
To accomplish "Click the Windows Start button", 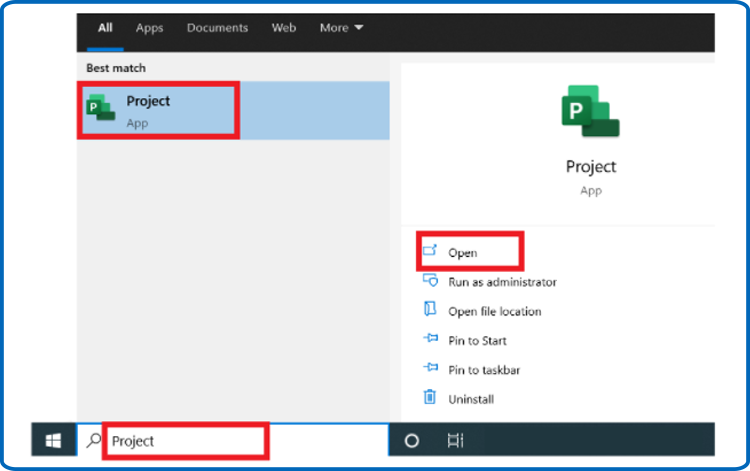I will pos(53,440).
